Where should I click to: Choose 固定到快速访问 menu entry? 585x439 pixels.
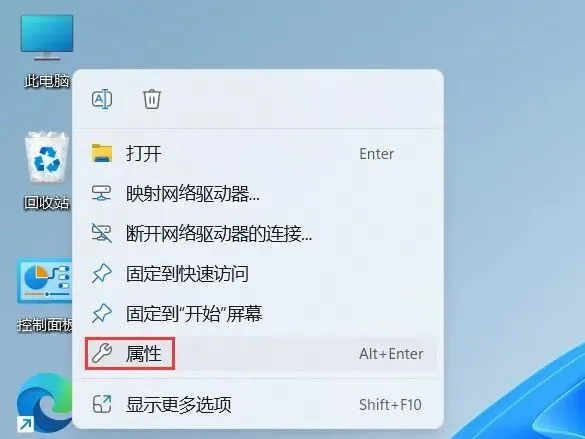(257, 274)
